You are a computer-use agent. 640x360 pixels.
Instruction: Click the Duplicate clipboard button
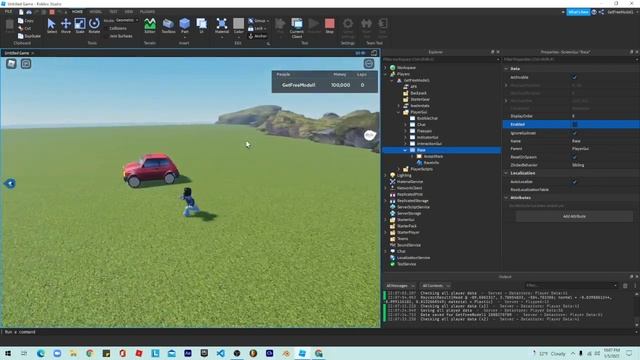pyautogui.click(x=29, y=36)
